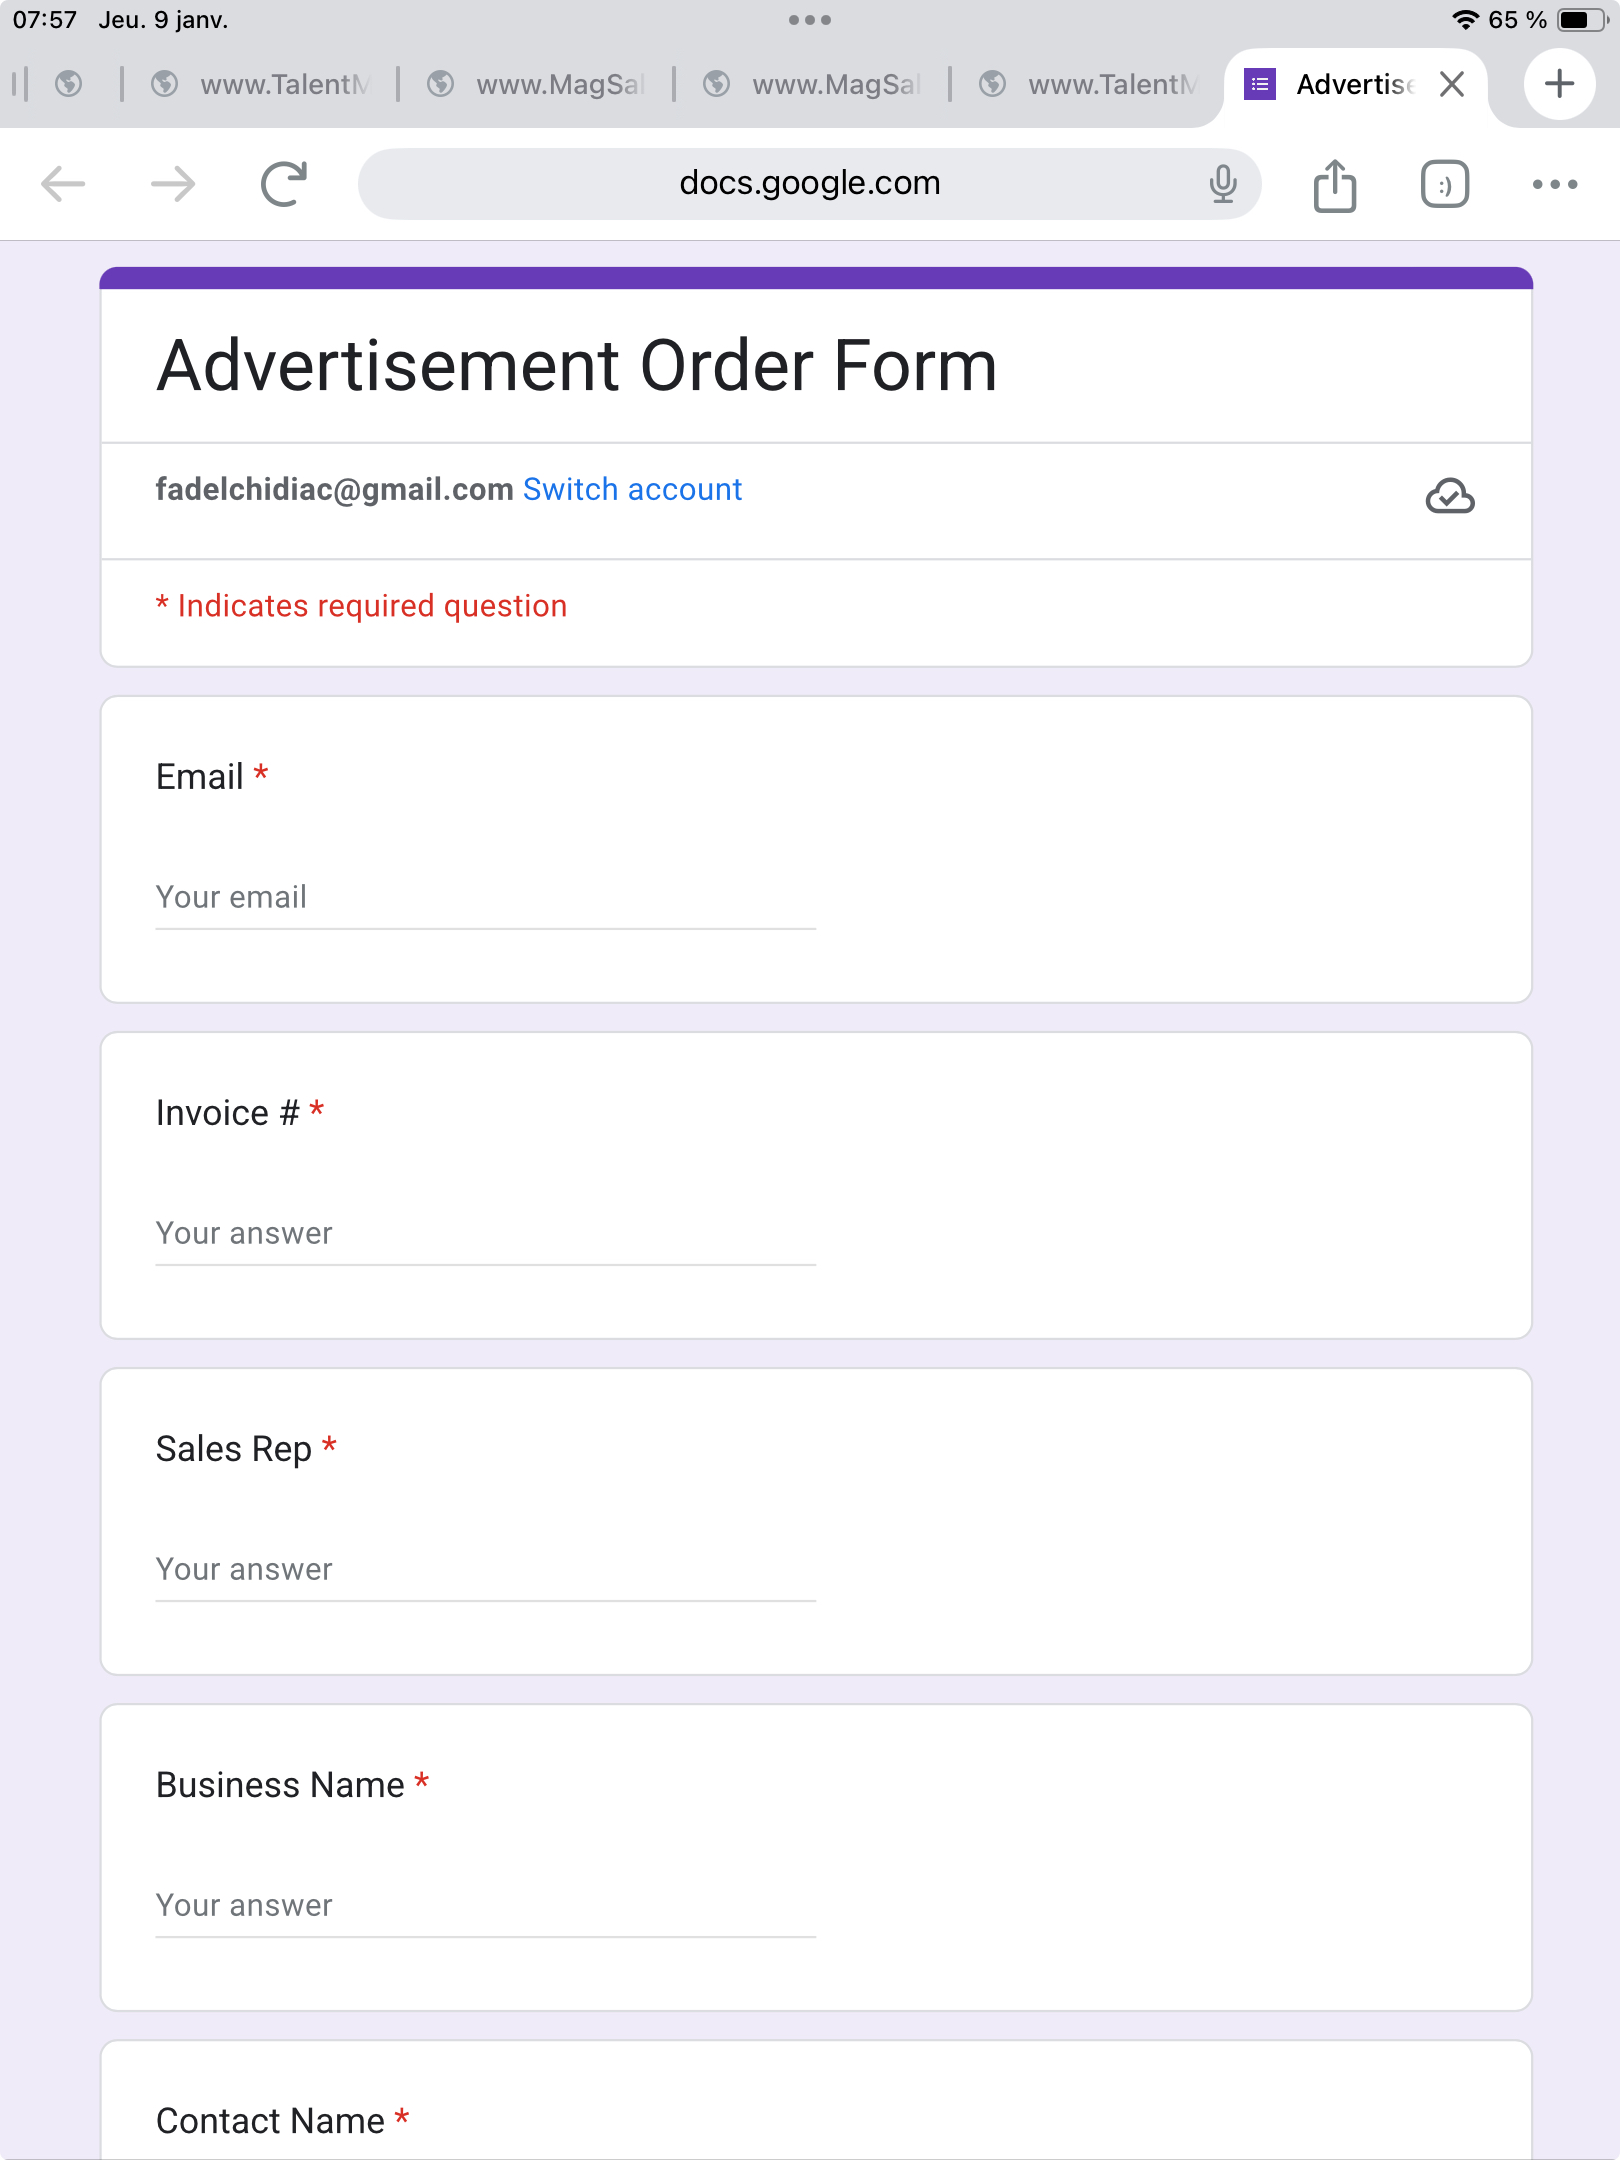Open the share sheet icon

[x=1334, y=185]
